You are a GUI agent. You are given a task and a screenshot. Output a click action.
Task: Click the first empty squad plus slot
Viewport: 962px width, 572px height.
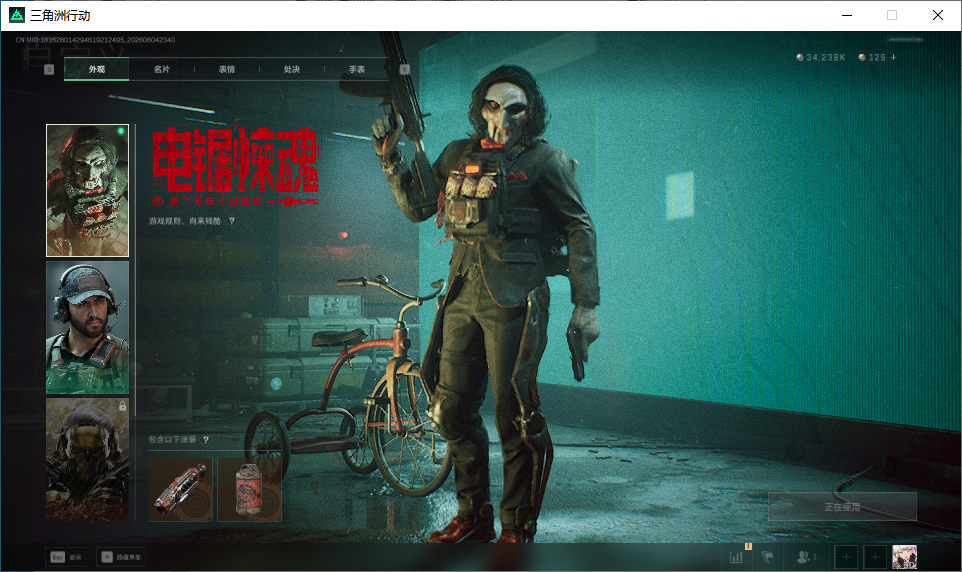(x=846, y=557)
